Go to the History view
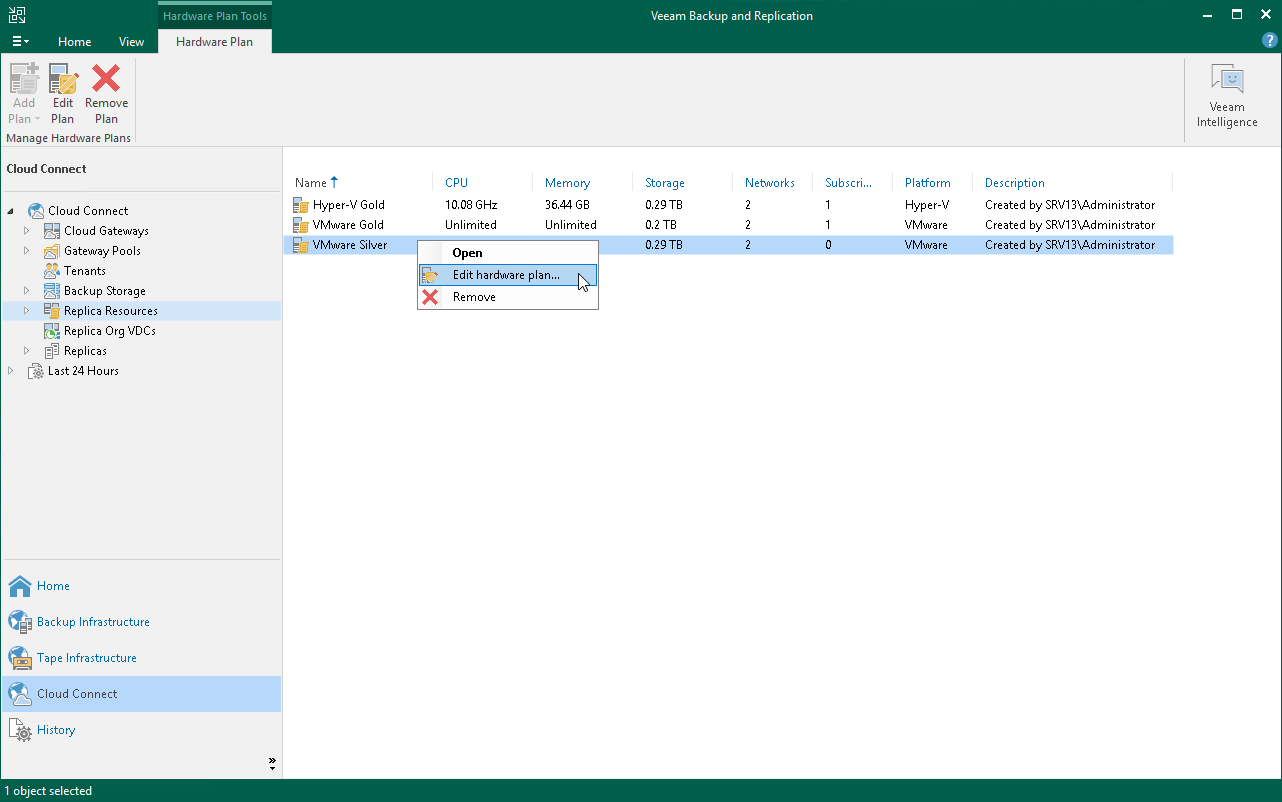The width and height of the screenshot is (1282, 802). coord(56,730)
